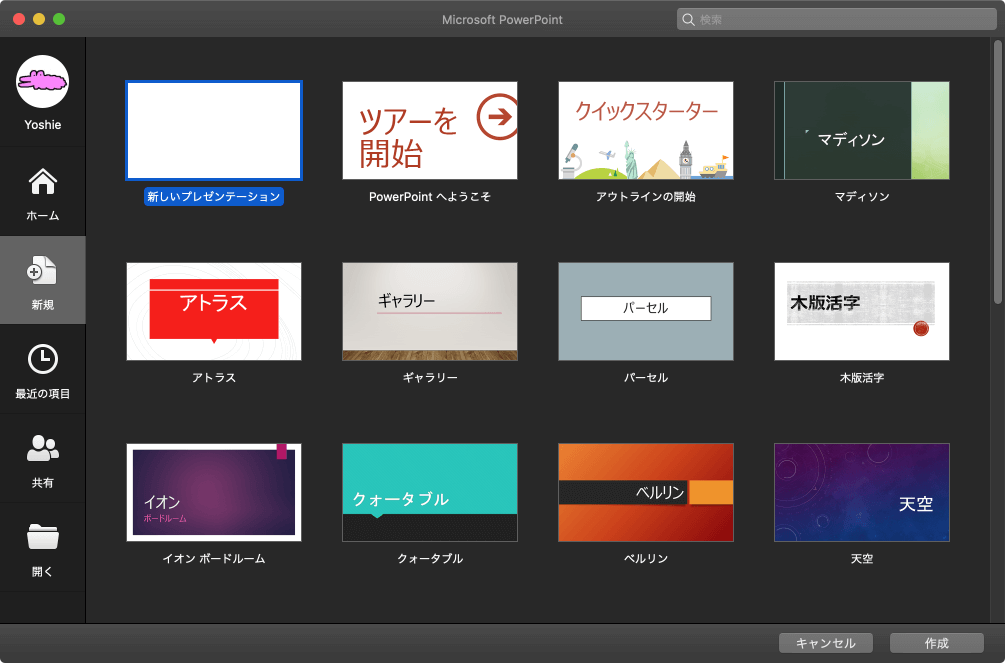Click the green zoom window button
Screen dimensions: 1005x663
point(59,19)
